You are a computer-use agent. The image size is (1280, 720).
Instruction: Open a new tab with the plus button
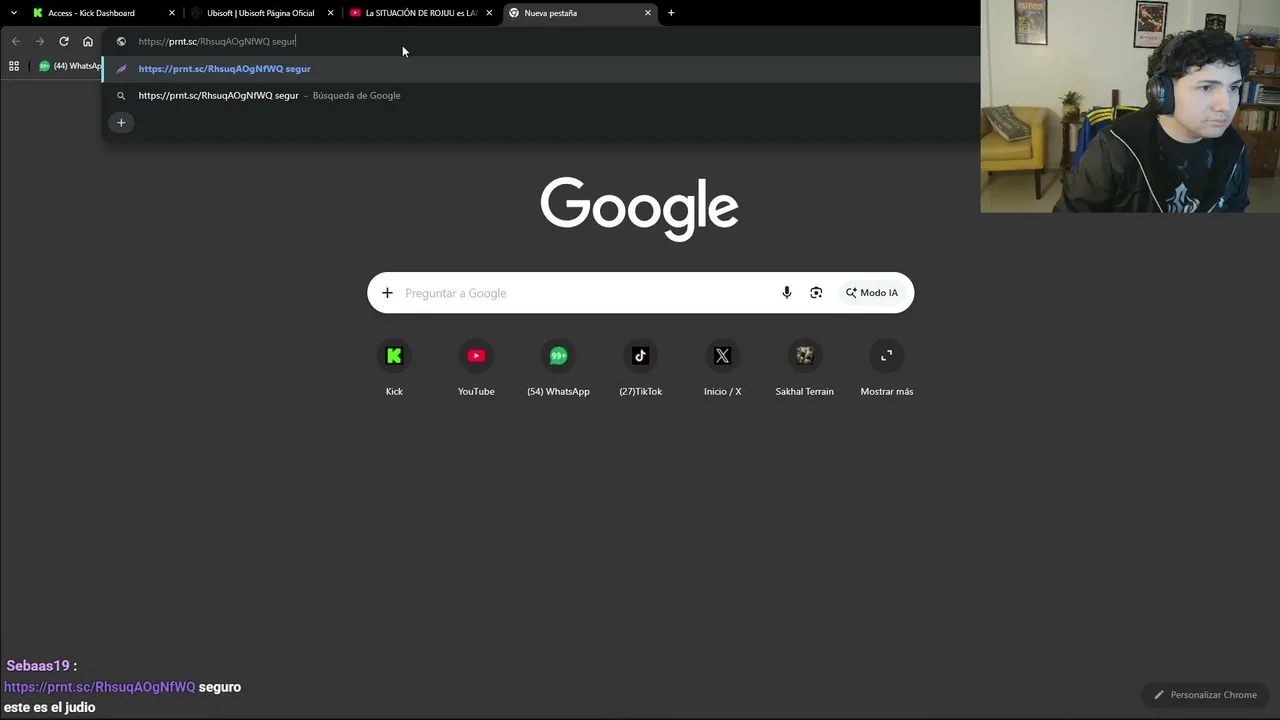tap(671, 13)
